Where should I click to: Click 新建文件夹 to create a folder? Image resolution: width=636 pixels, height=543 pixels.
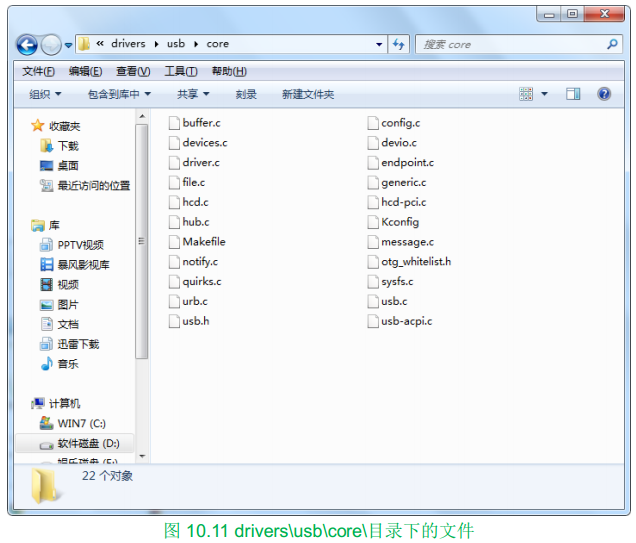pos(308,94)
